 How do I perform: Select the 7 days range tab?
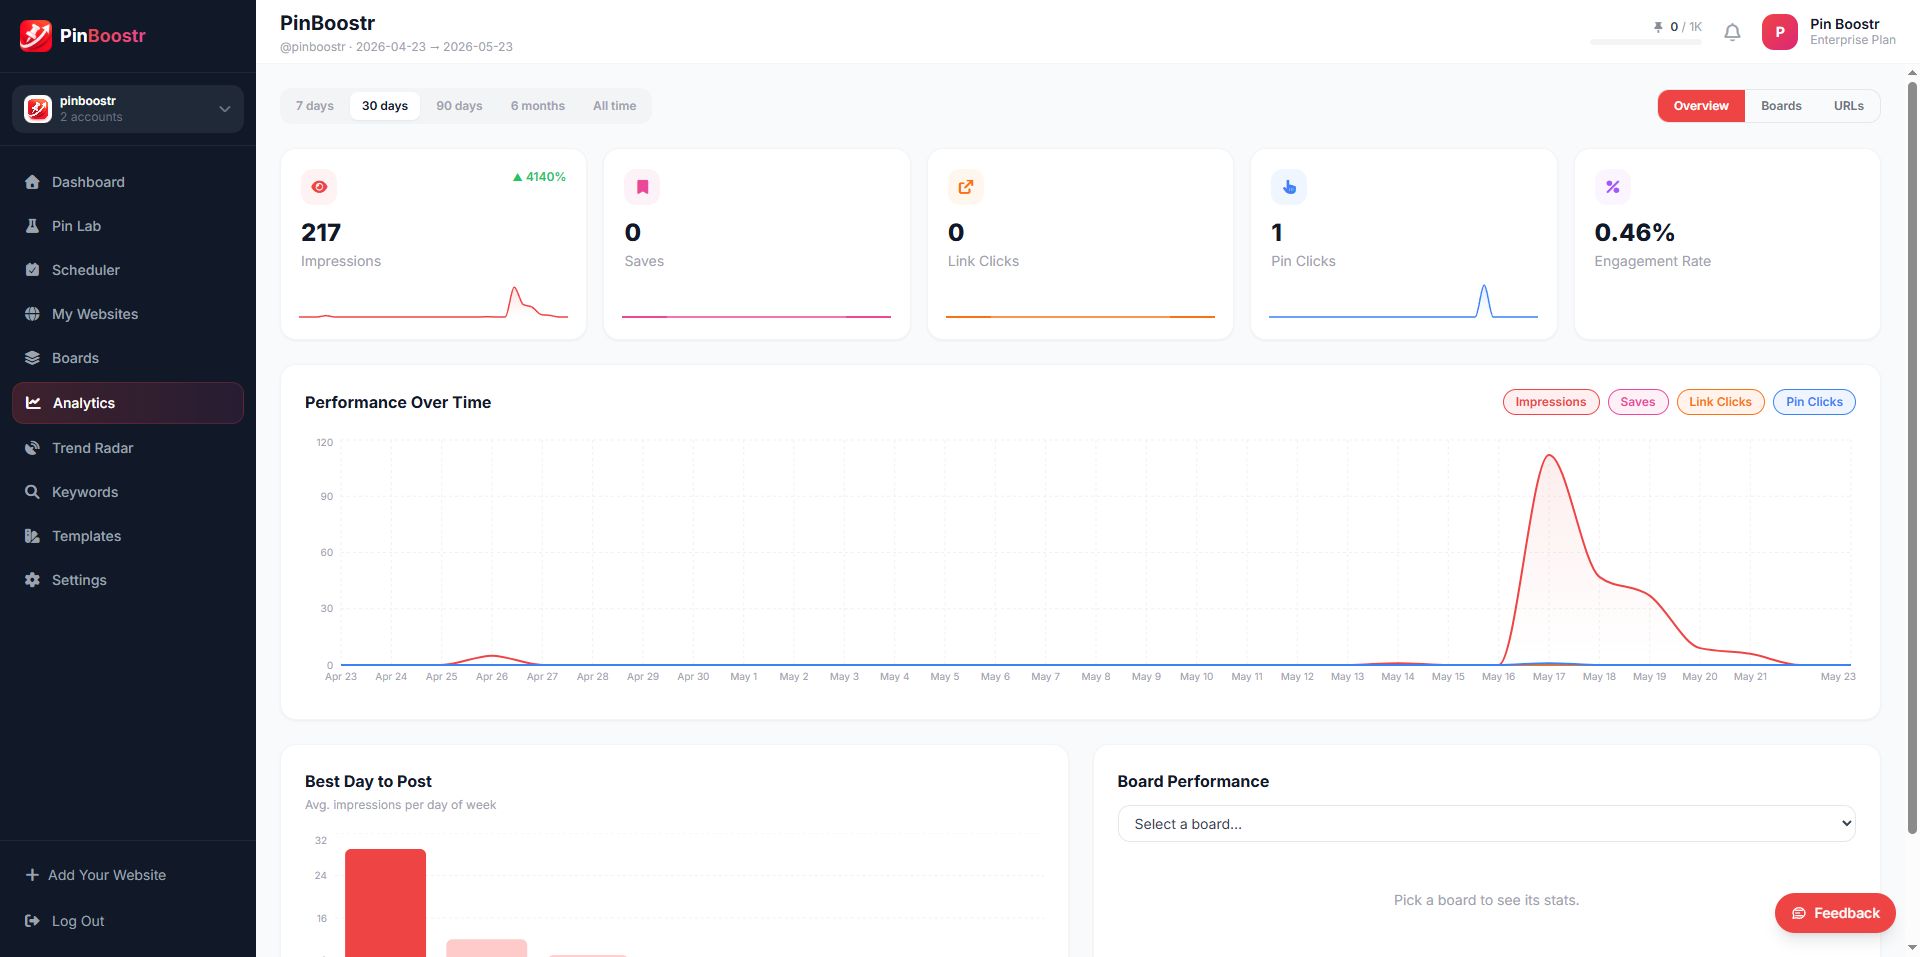tap(315, 106)
